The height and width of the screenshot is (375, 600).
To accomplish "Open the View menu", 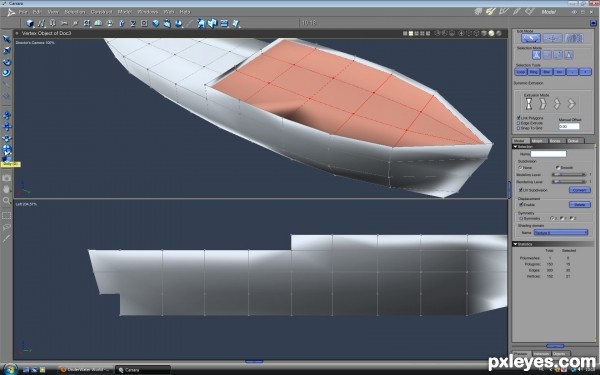I will tap(53, 12).
